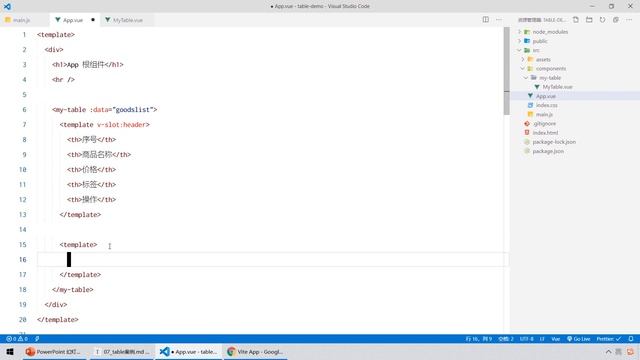Switch to MyTable.vue editor tab
The height and width of the screenshot is (360, 640).
pos(127,20)
